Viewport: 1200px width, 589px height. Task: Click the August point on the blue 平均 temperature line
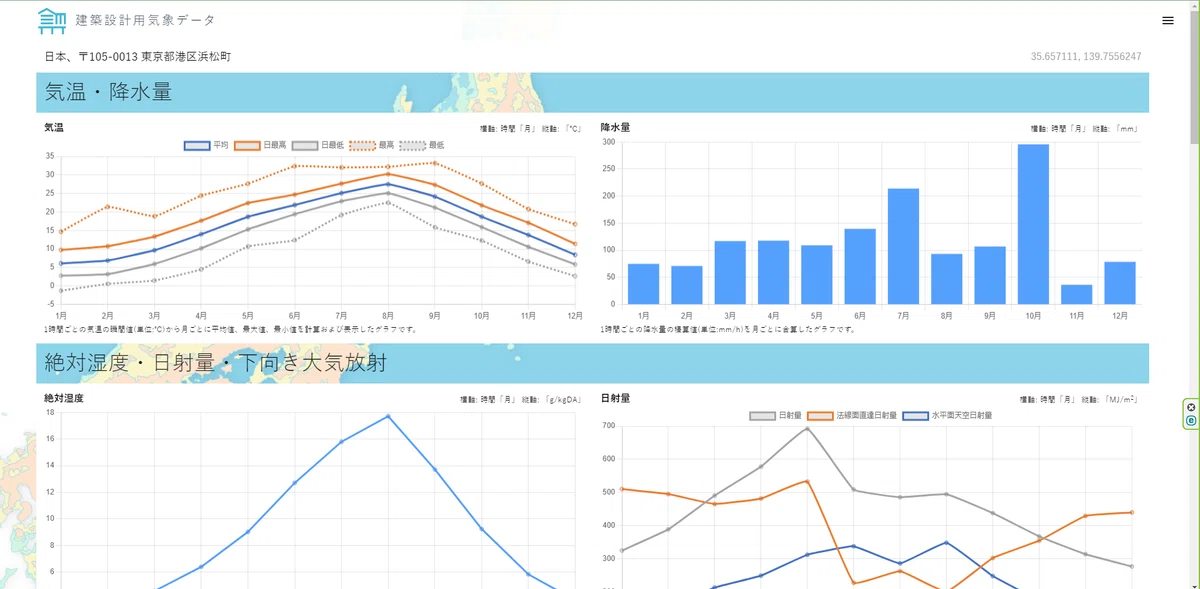(388, 184)
